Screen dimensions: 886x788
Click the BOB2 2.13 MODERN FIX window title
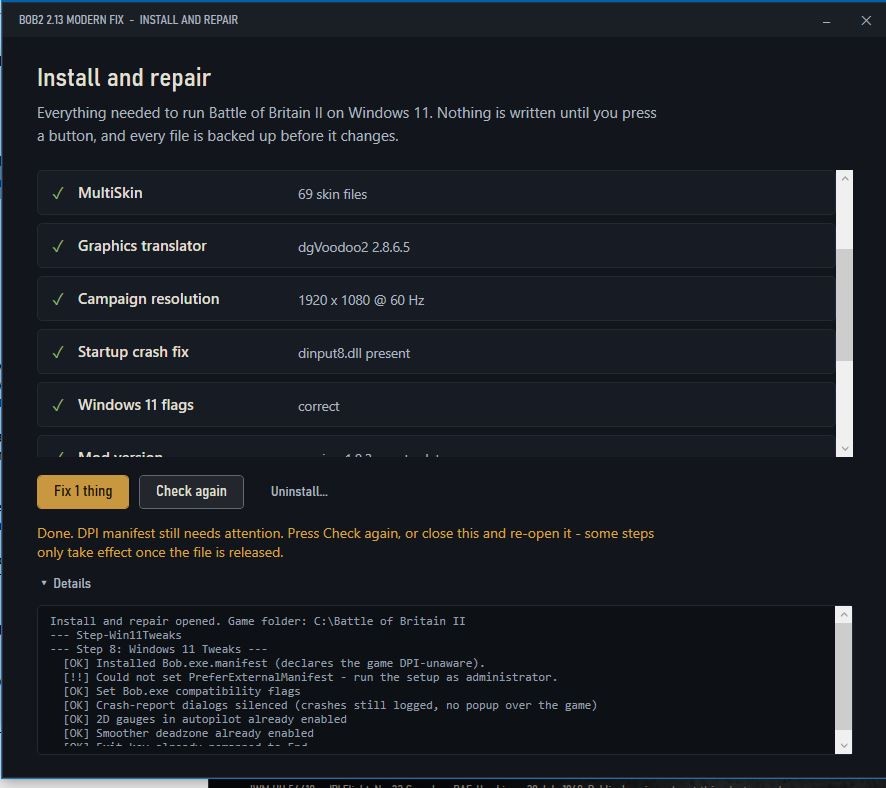[128, 20]
